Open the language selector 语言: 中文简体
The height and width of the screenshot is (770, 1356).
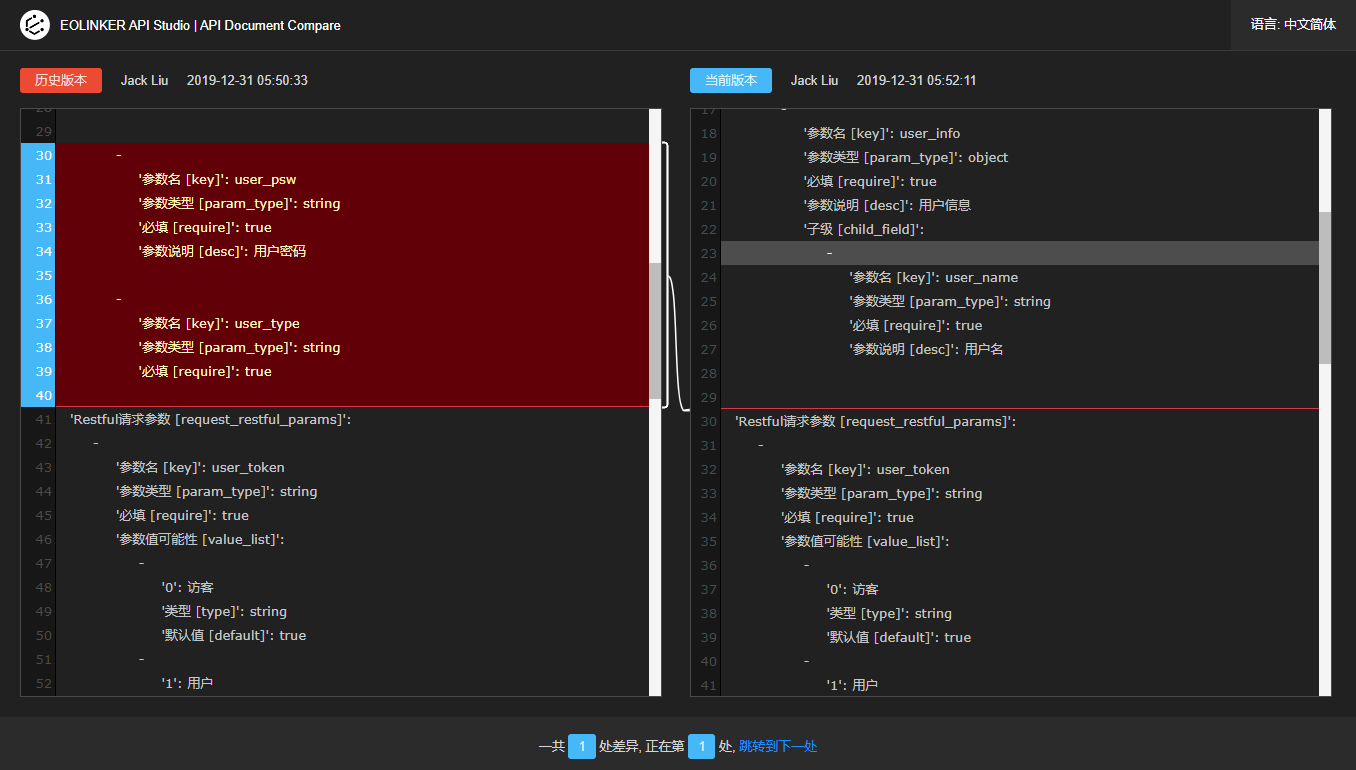point(1292,25)
